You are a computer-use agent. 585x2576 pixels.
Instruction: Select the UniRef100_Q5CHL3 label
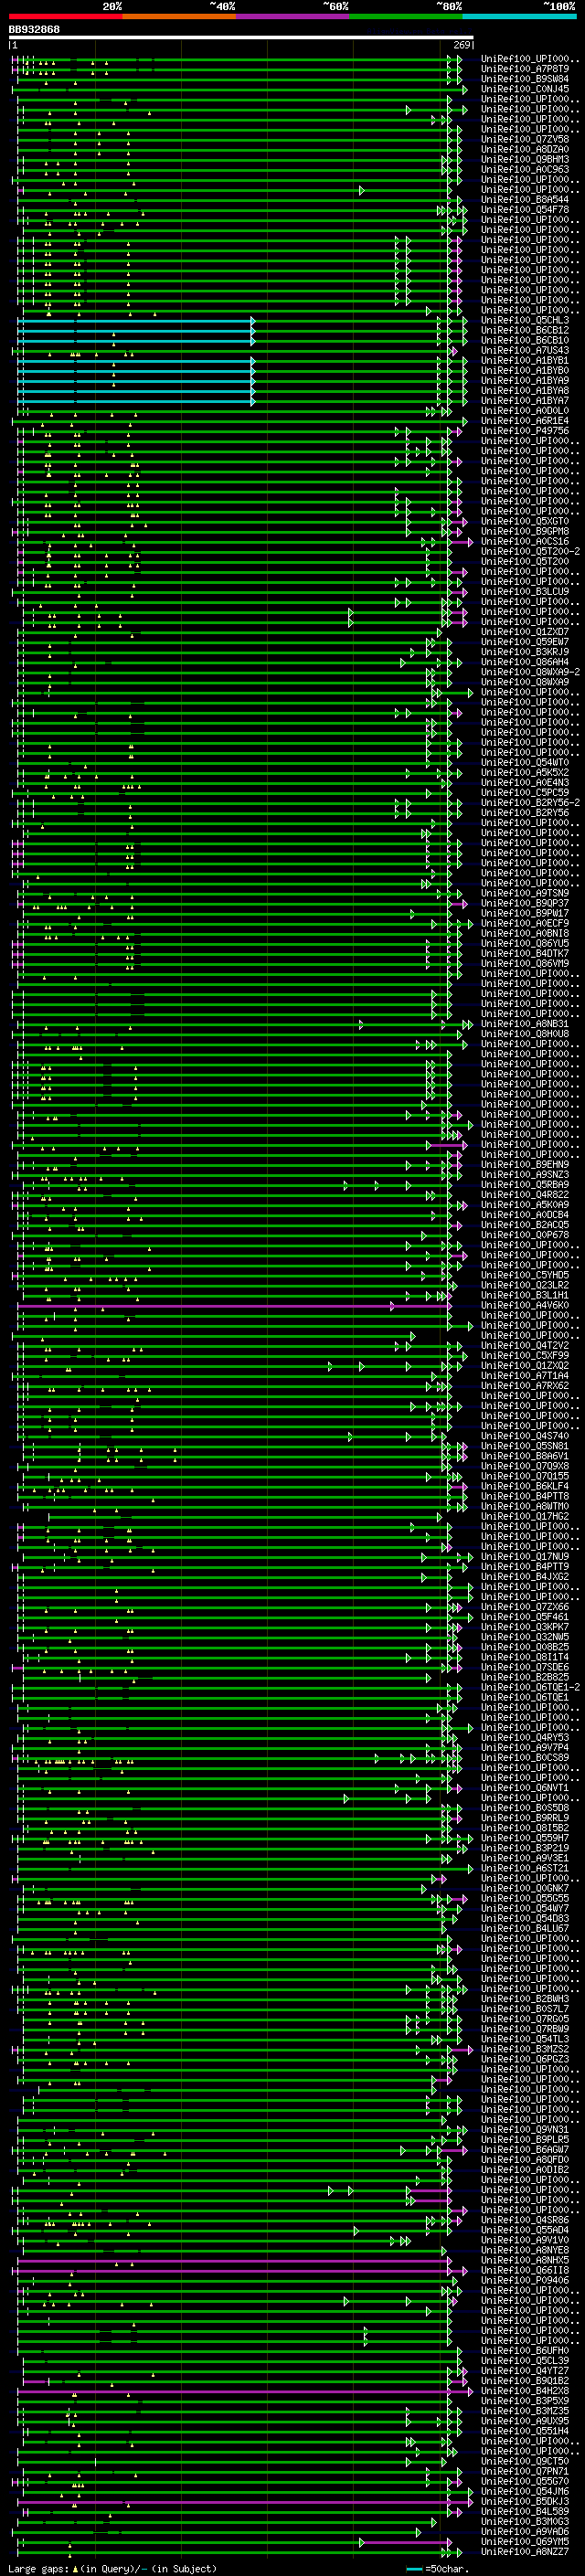525,320
